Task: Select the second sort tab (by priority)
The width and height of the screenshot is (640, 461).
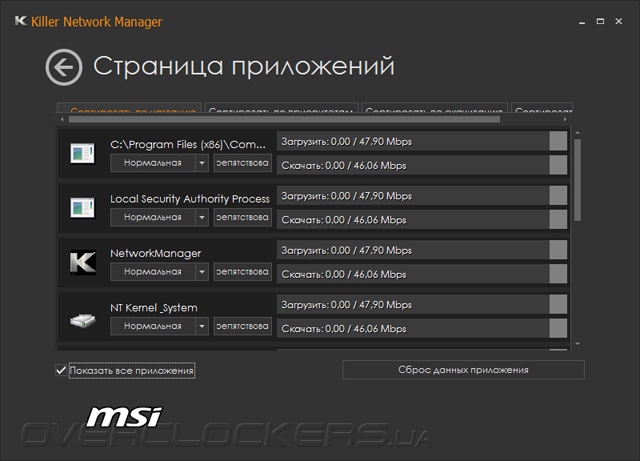Action: (x=281, y=107)
